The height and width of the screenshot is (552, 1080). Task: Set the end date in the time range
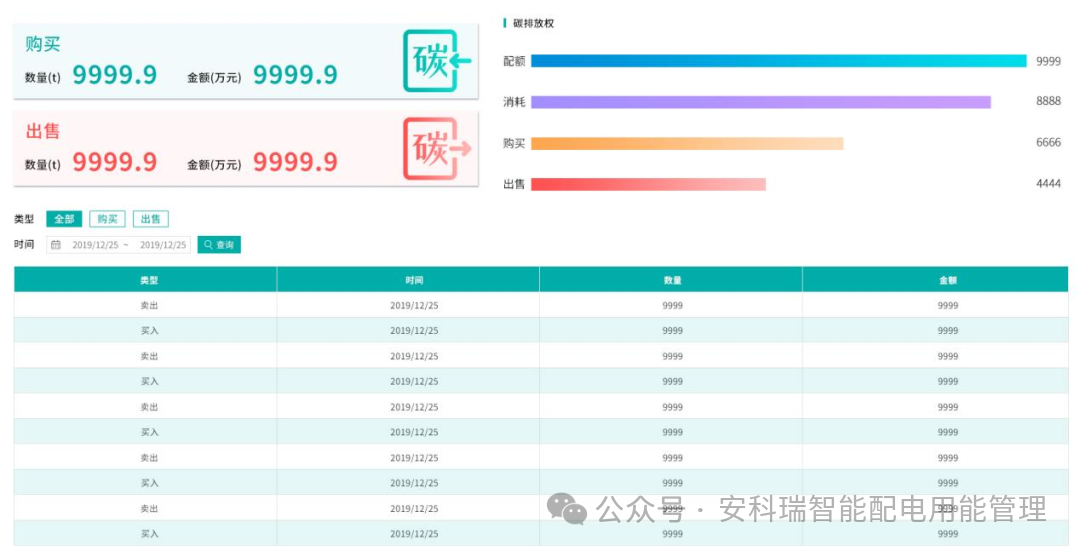point(163,245)
